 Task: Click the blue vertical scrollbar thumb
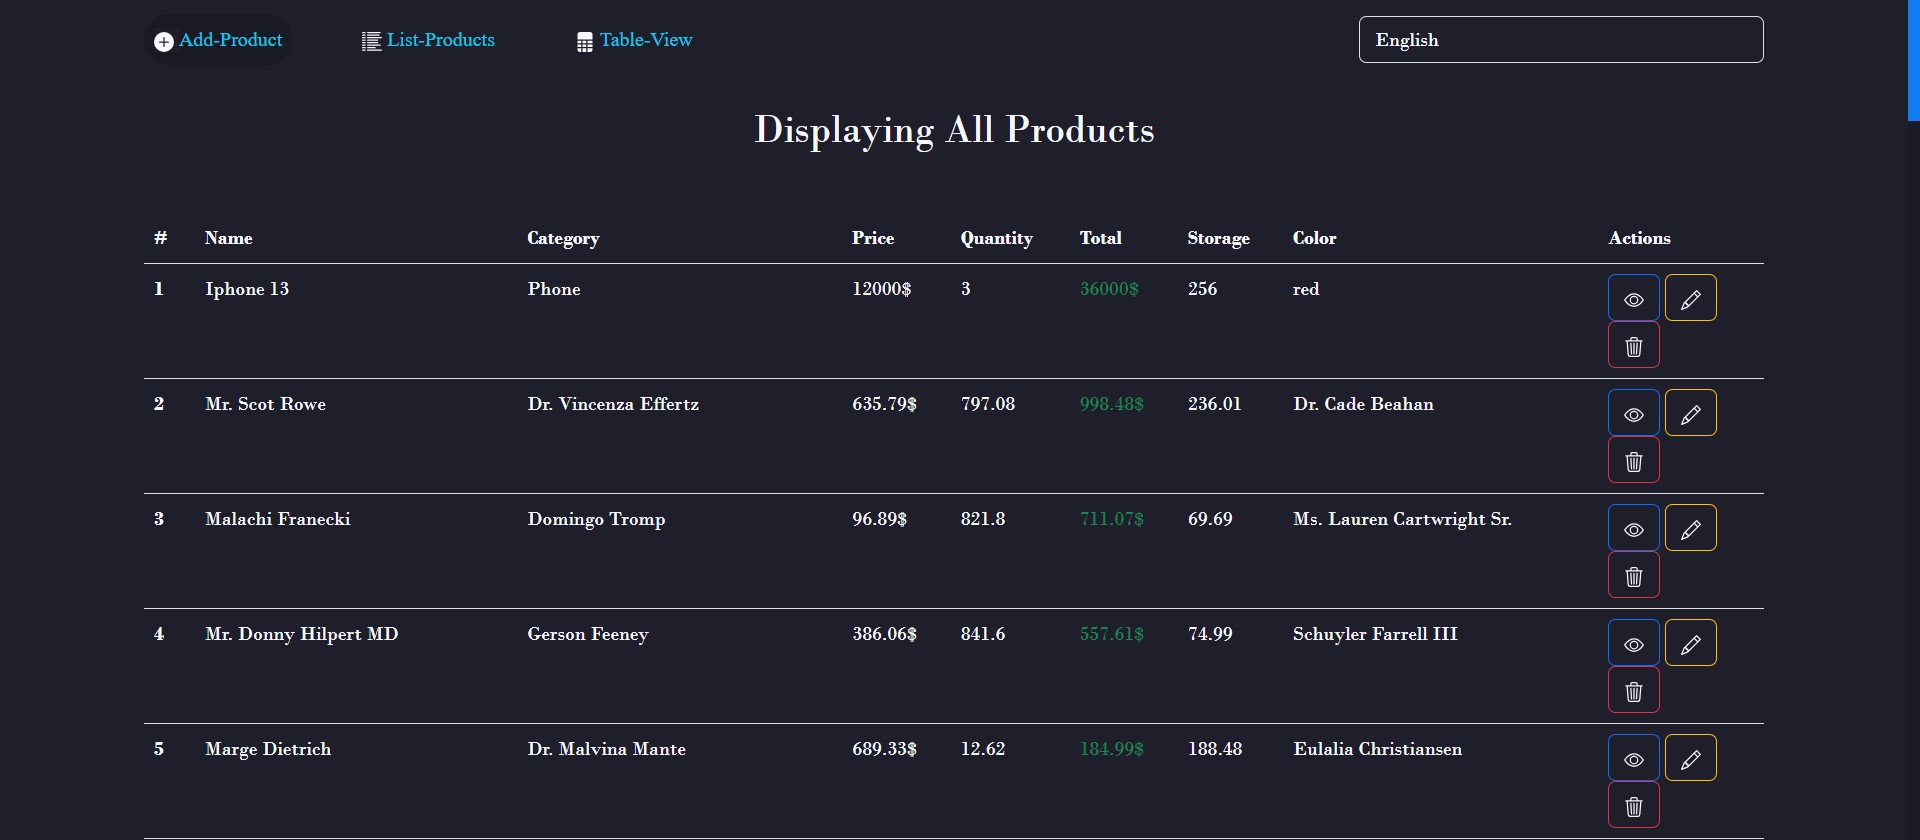click(1913, 60)
